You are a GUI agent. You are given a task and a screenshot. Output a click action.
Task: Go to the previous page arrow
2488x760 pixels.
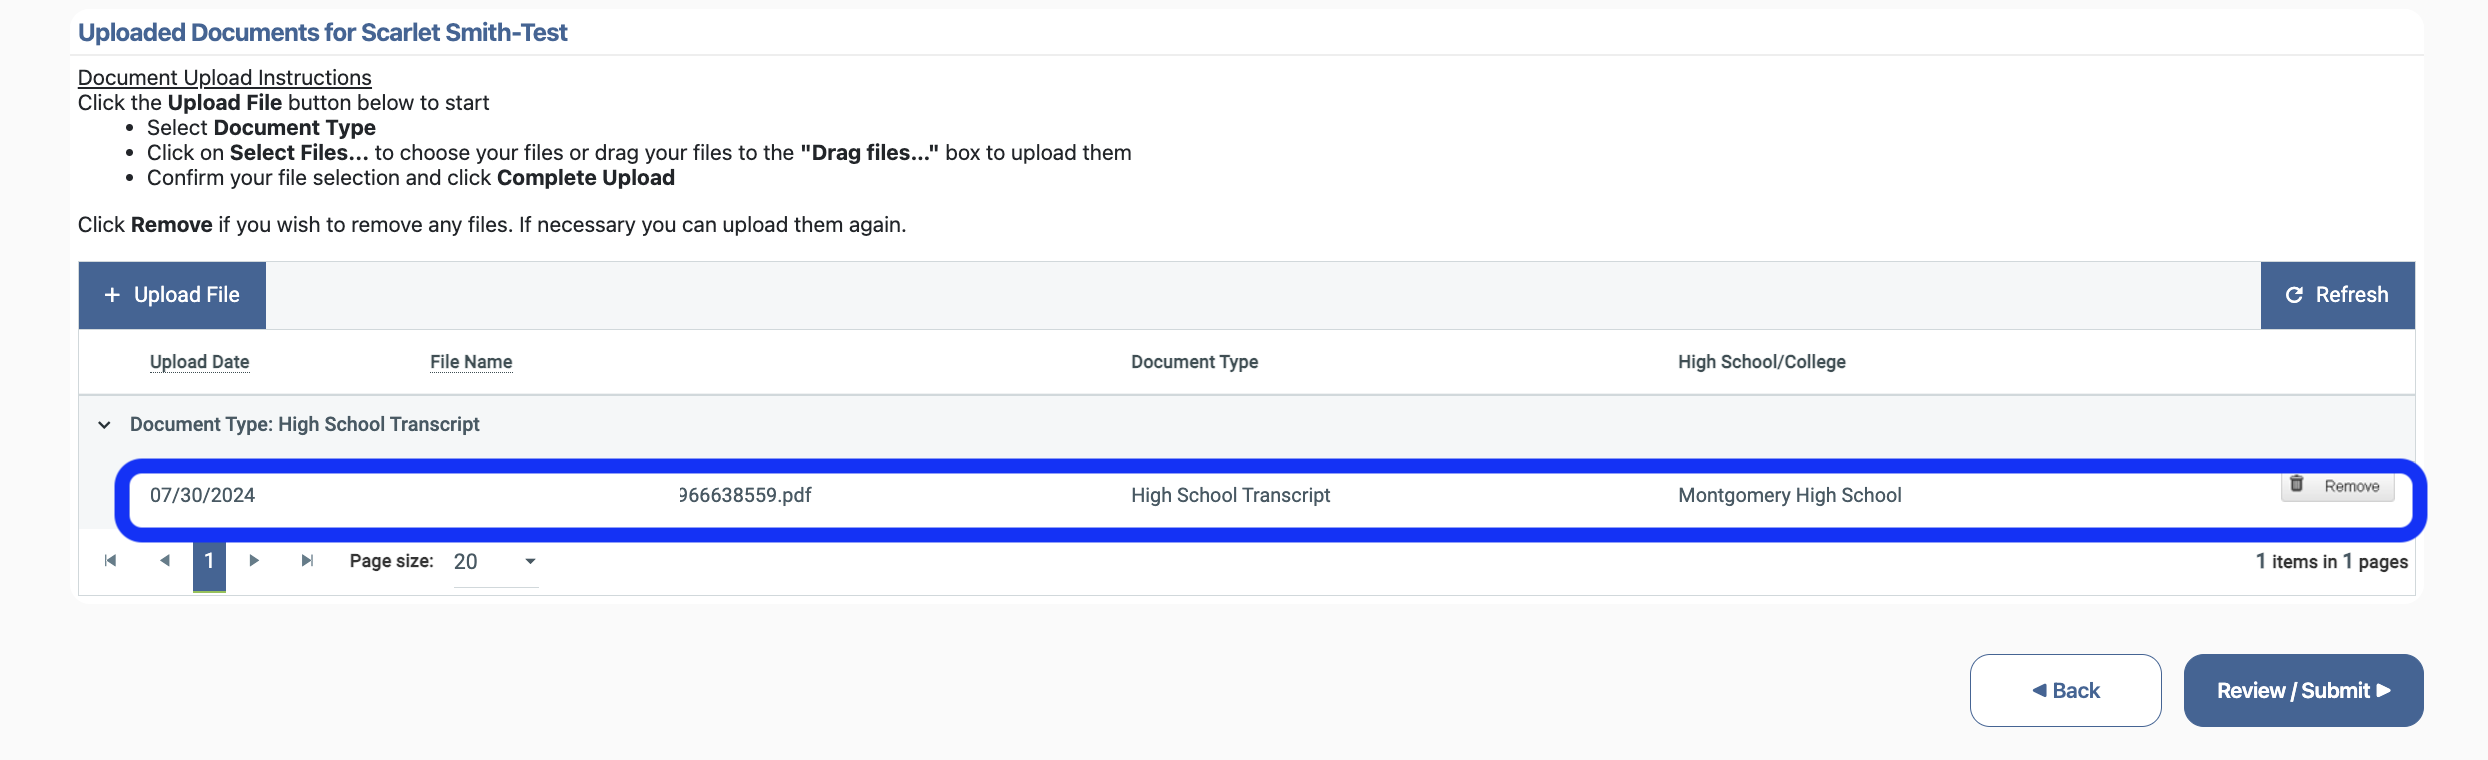(x=165, y=561)
